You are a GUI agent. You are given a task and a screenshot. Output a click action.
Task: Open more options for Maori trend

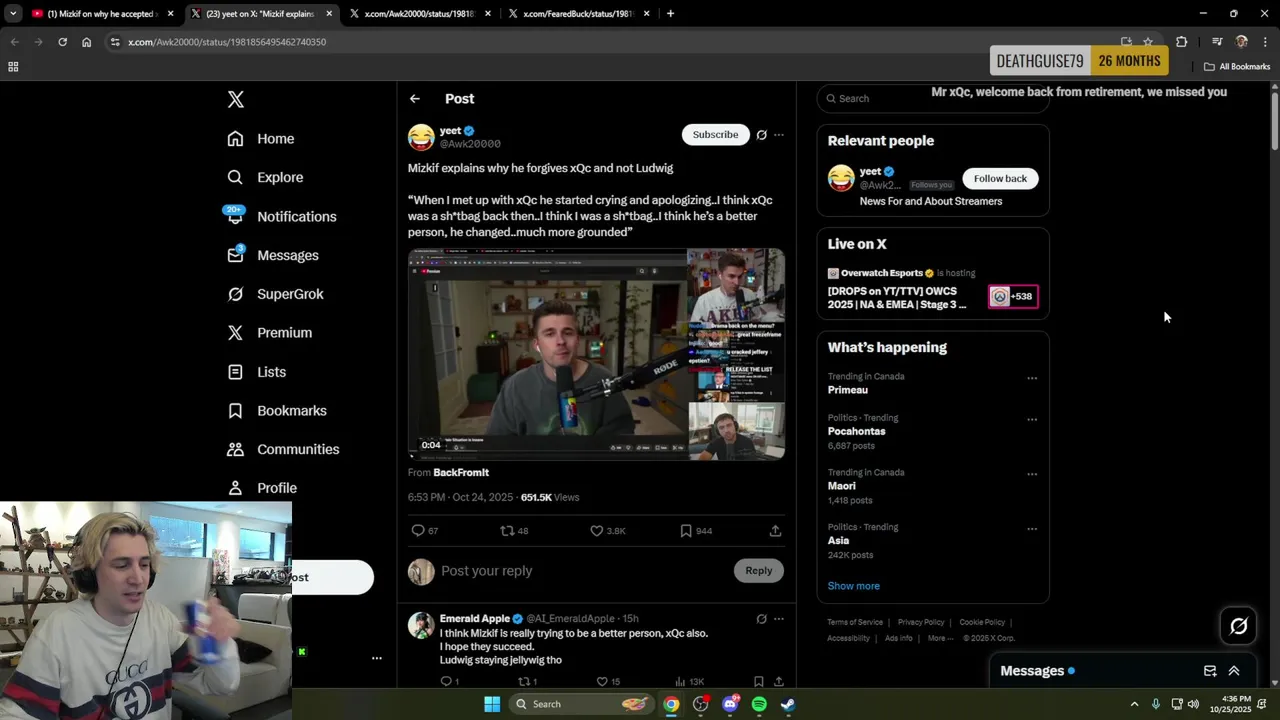tap(1032, 475)
